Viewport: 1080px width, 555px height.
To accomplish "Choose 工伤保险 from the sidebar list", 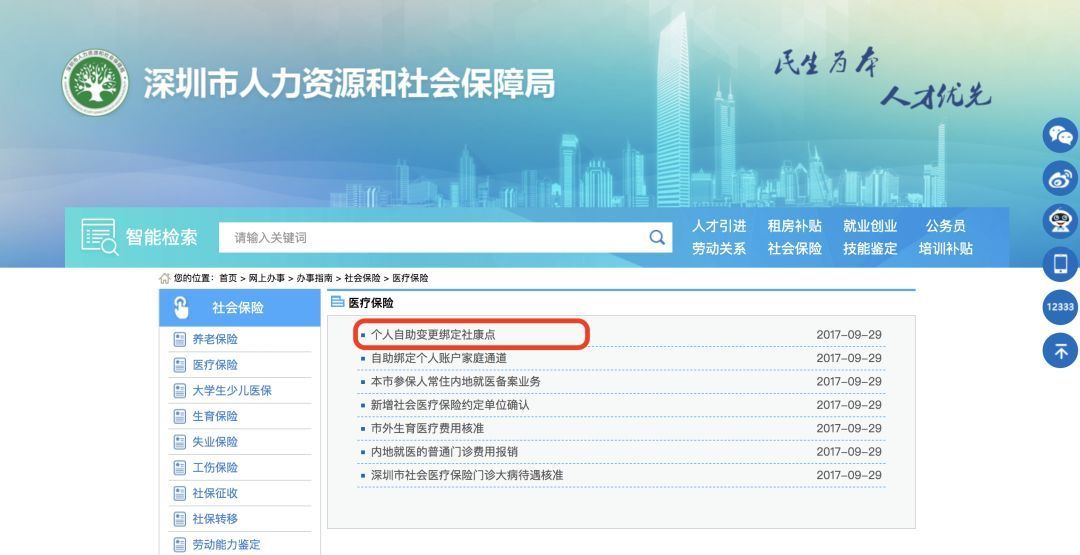I will (215, 467).
